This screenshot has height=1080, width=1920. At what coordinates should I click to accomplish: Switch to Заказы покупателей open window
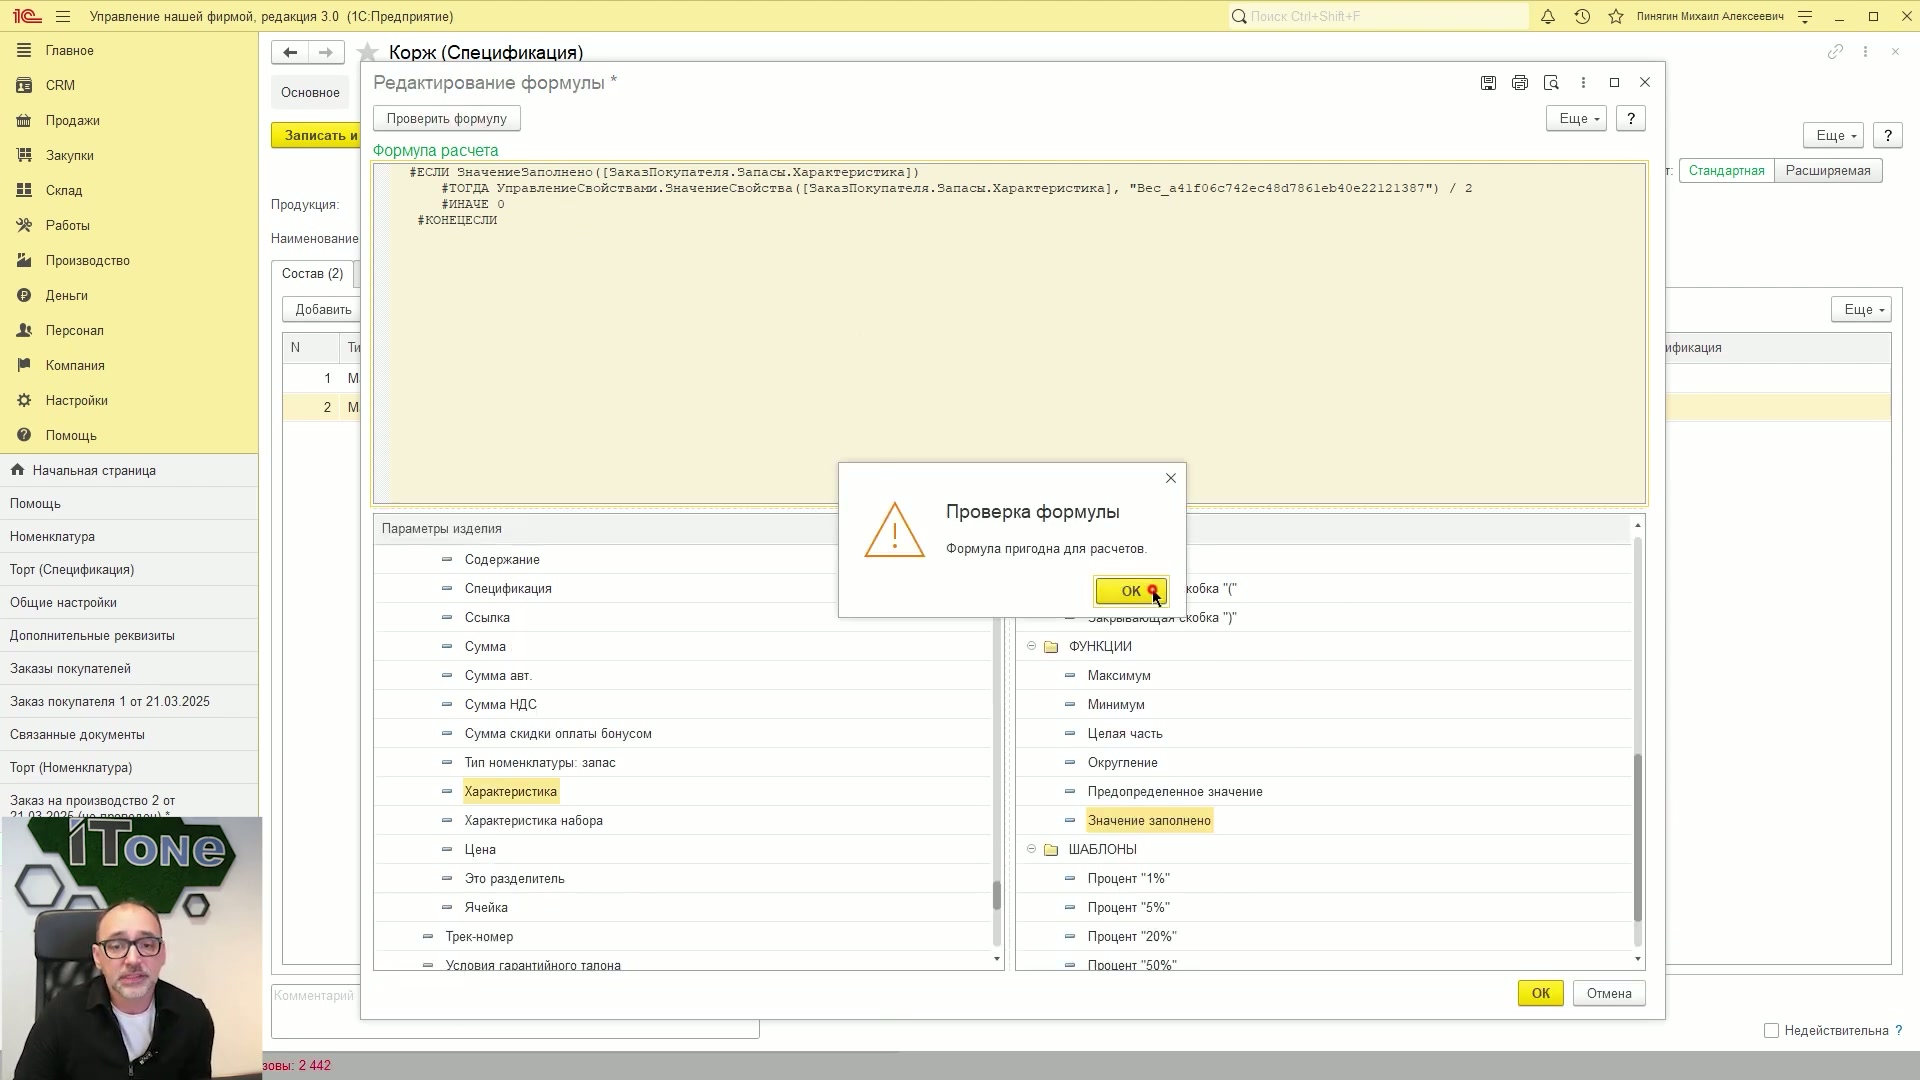[x=70, y=668]
